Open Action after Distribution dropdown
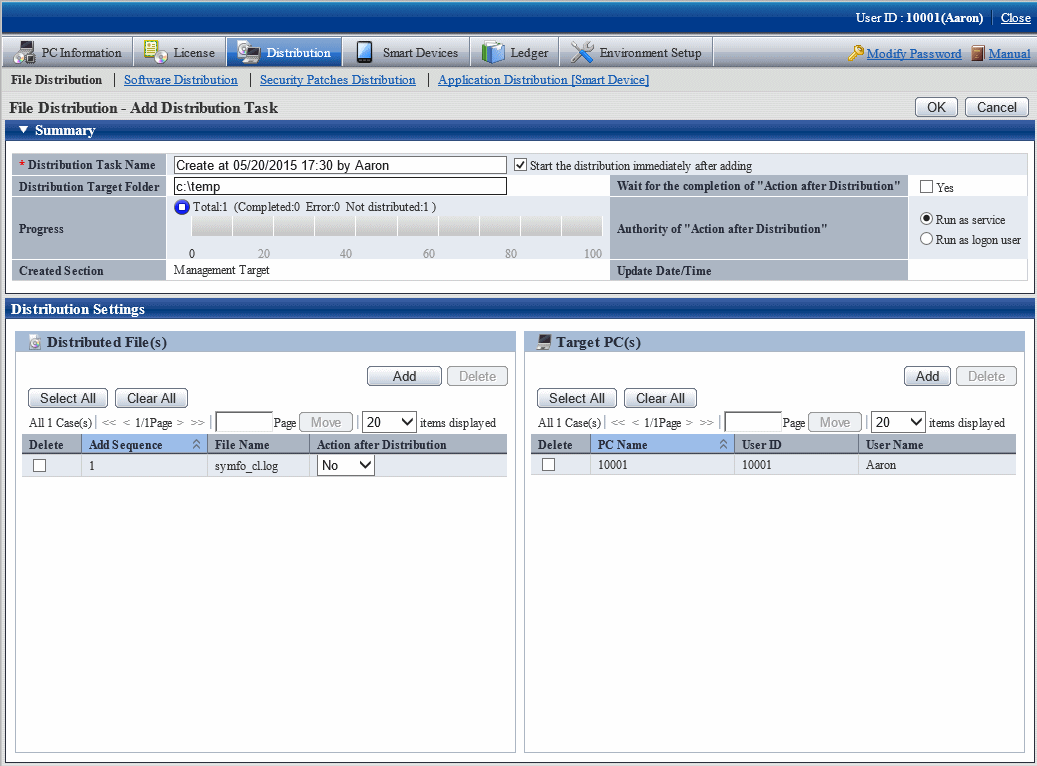 [346, 465]
